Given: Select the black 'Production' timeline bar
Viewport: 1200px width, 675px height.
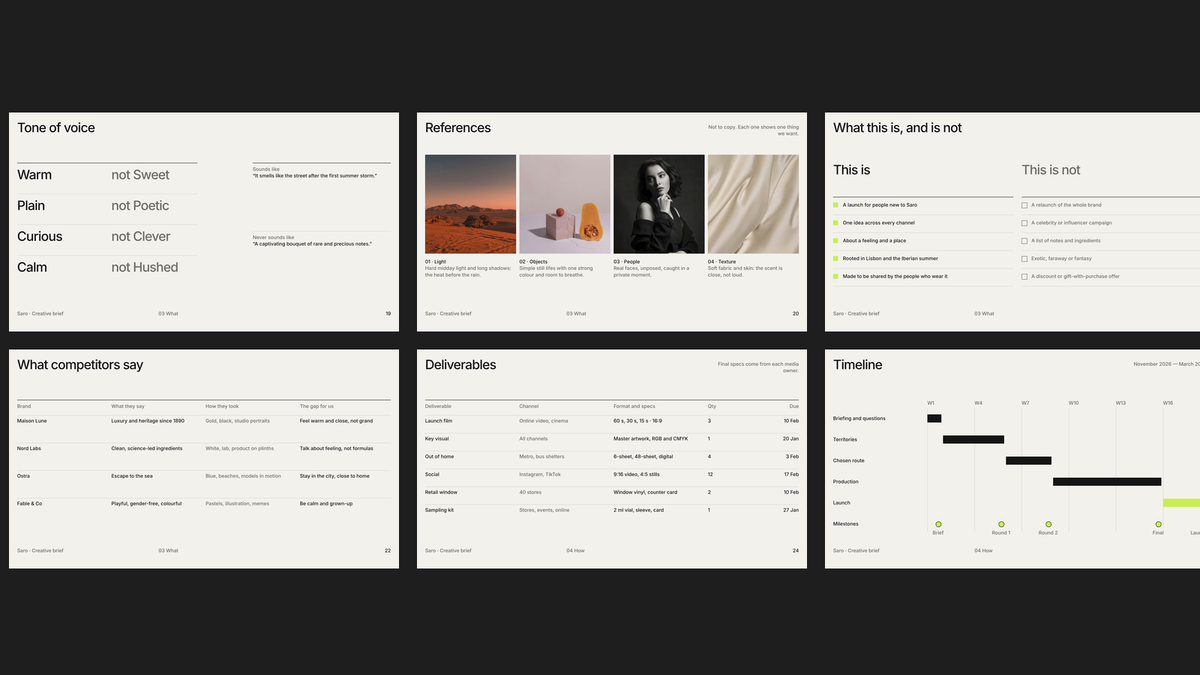Looking at the screenshot, I should (1107, 481).
